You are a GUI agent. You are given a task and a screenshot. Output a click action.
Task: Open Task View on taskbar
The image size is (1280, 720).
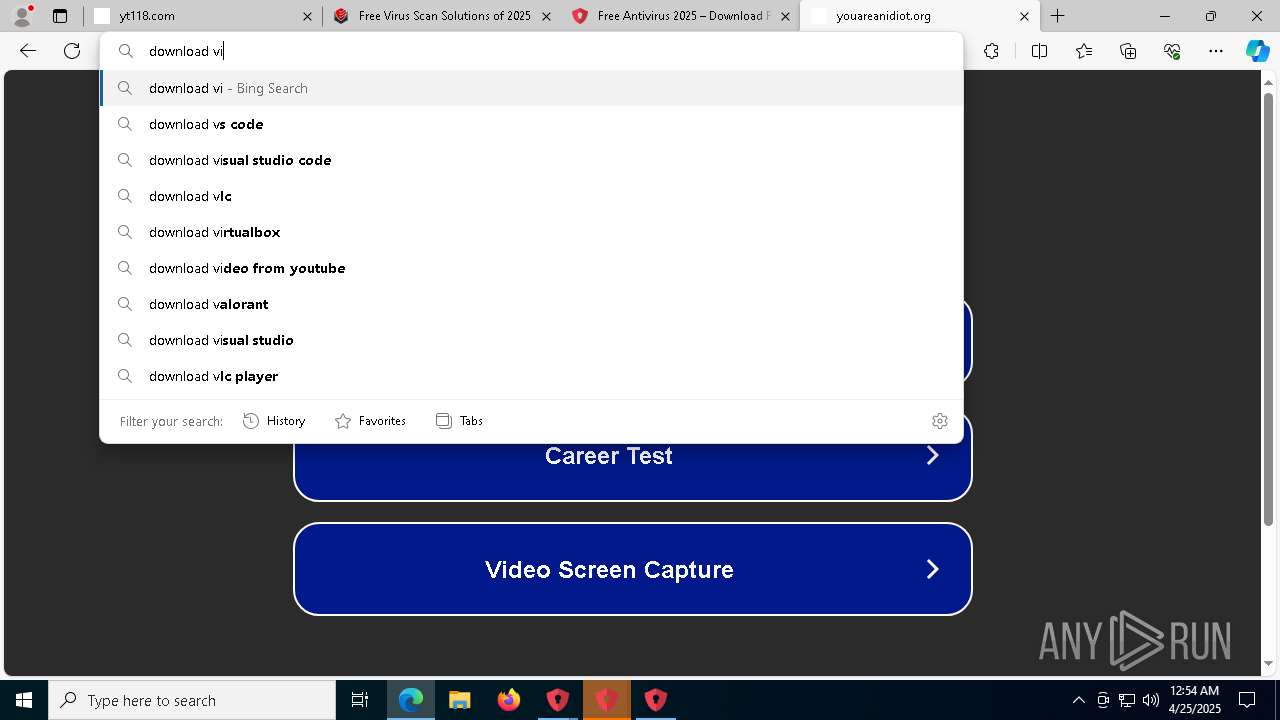pyautogui.click(x=360, y=700)
